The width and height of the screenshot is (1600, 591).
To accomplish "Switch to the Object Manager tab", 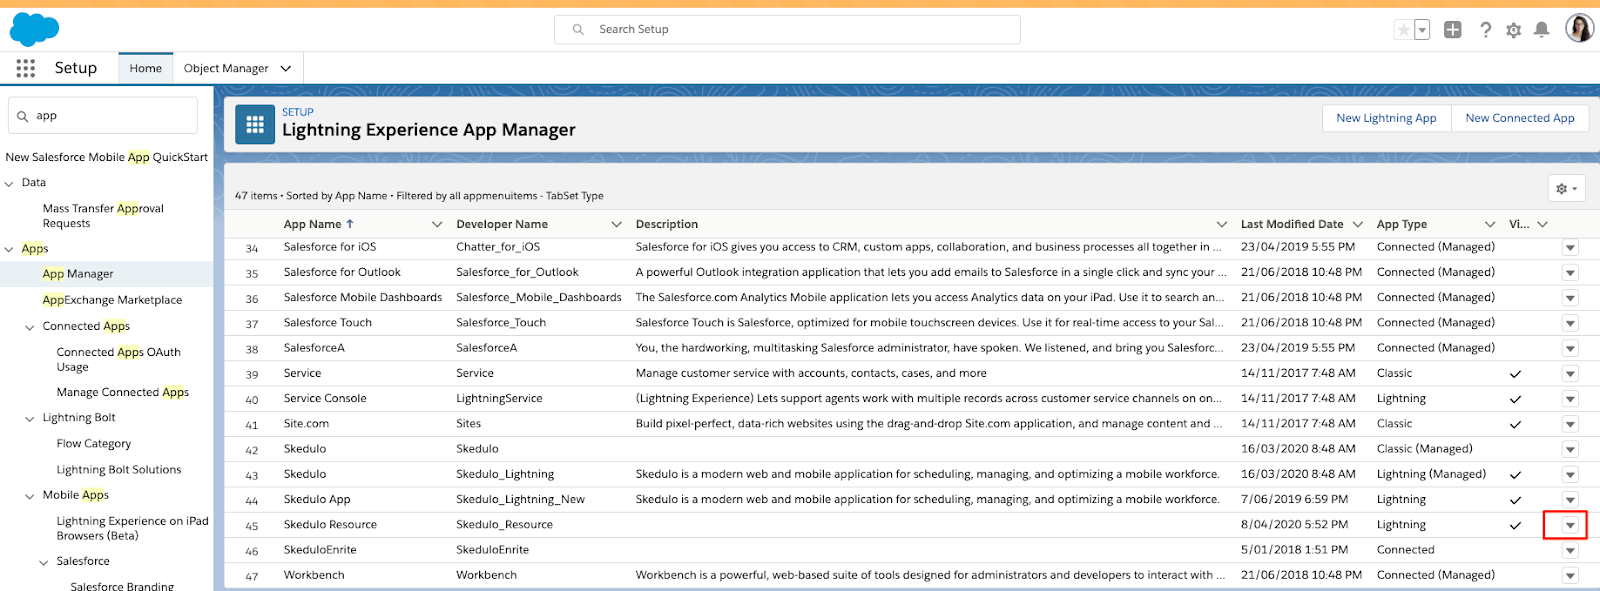I will click(x=226, y=68).
